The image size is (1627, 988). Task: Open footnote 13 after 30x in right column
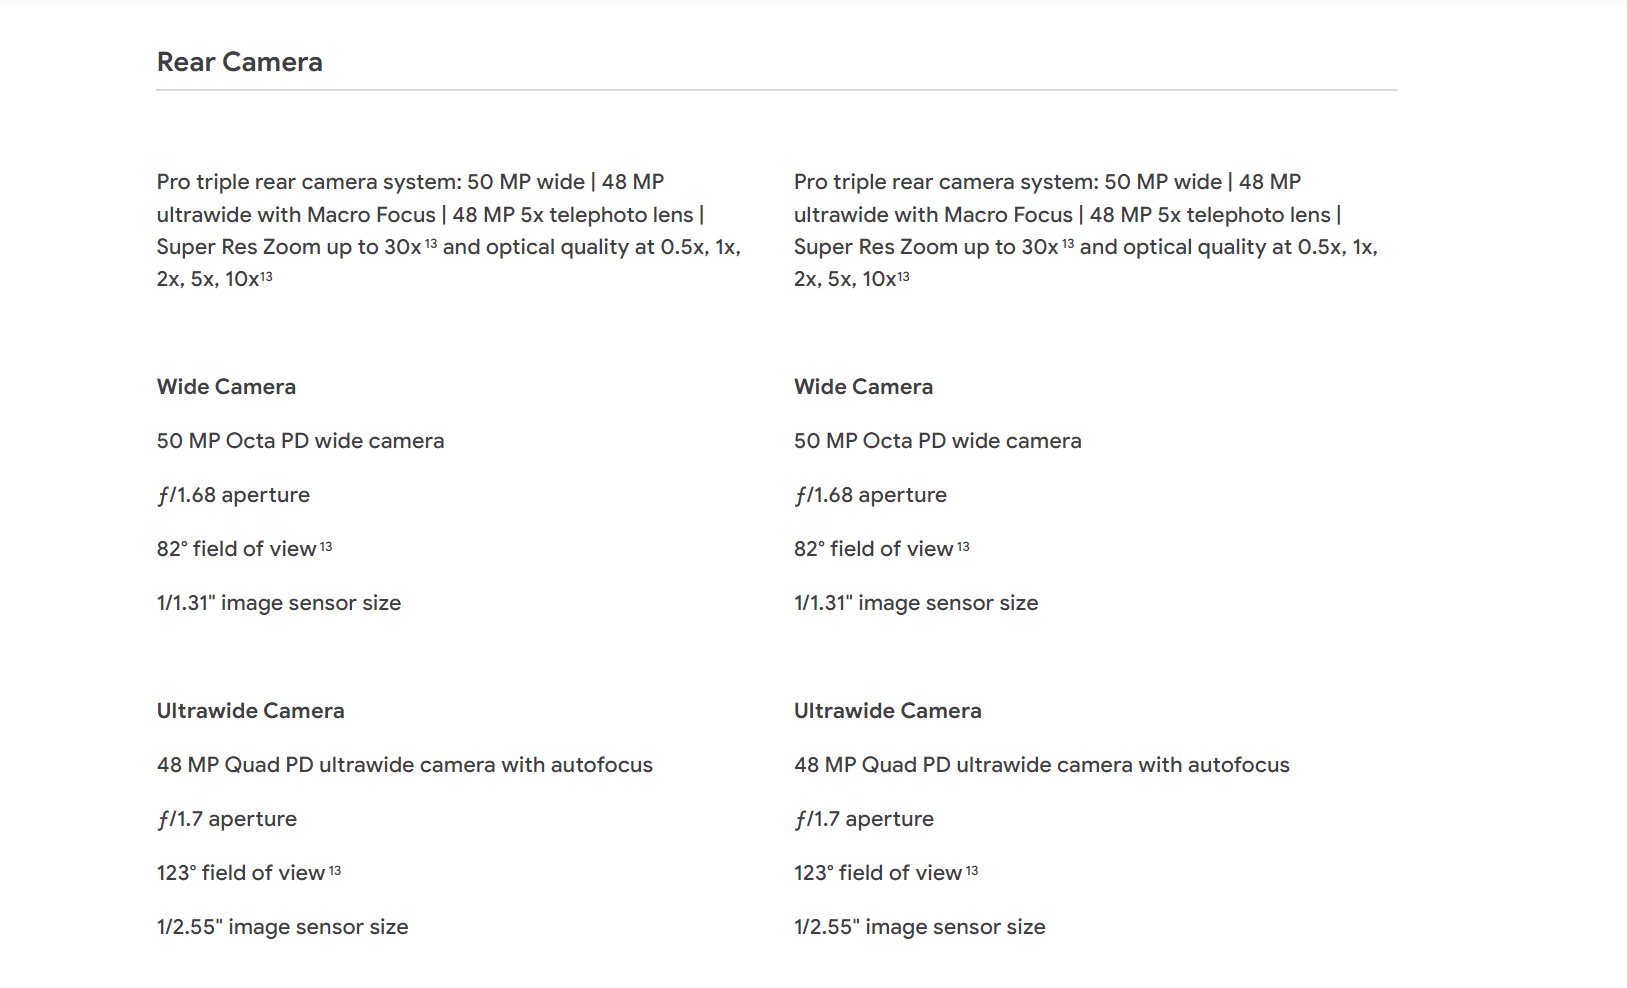click(1068, 243)
